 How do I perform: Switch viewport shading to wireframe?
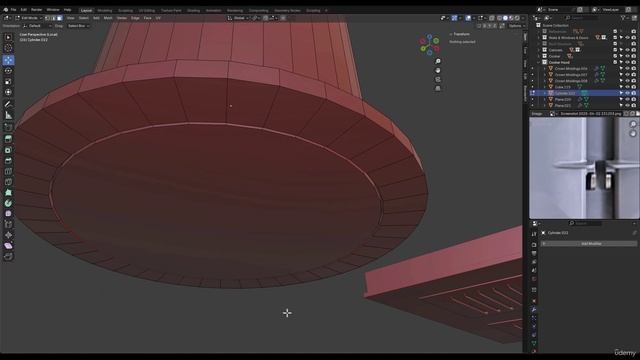click(x=500, y=18)
